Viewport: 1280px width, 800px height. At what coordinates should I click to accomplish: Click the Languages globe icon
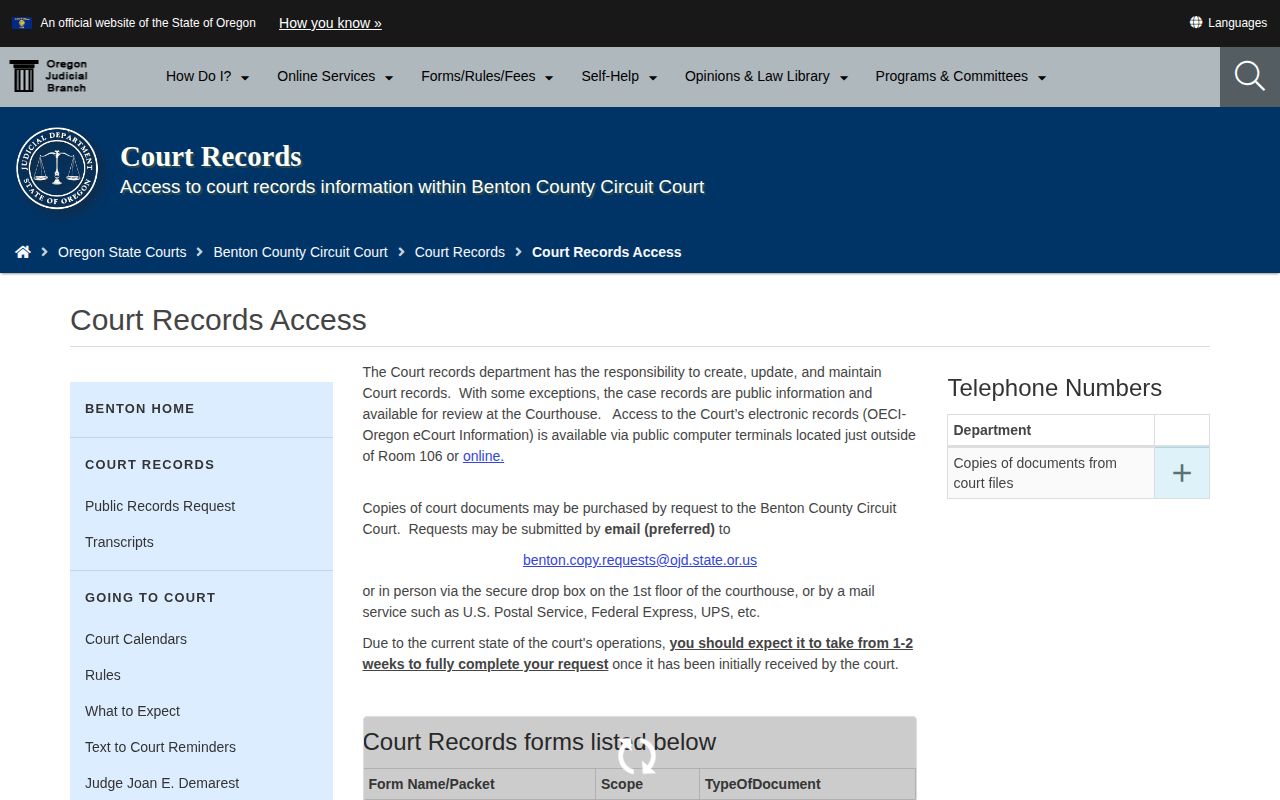pyautogui.click(x=1196, y=22)
